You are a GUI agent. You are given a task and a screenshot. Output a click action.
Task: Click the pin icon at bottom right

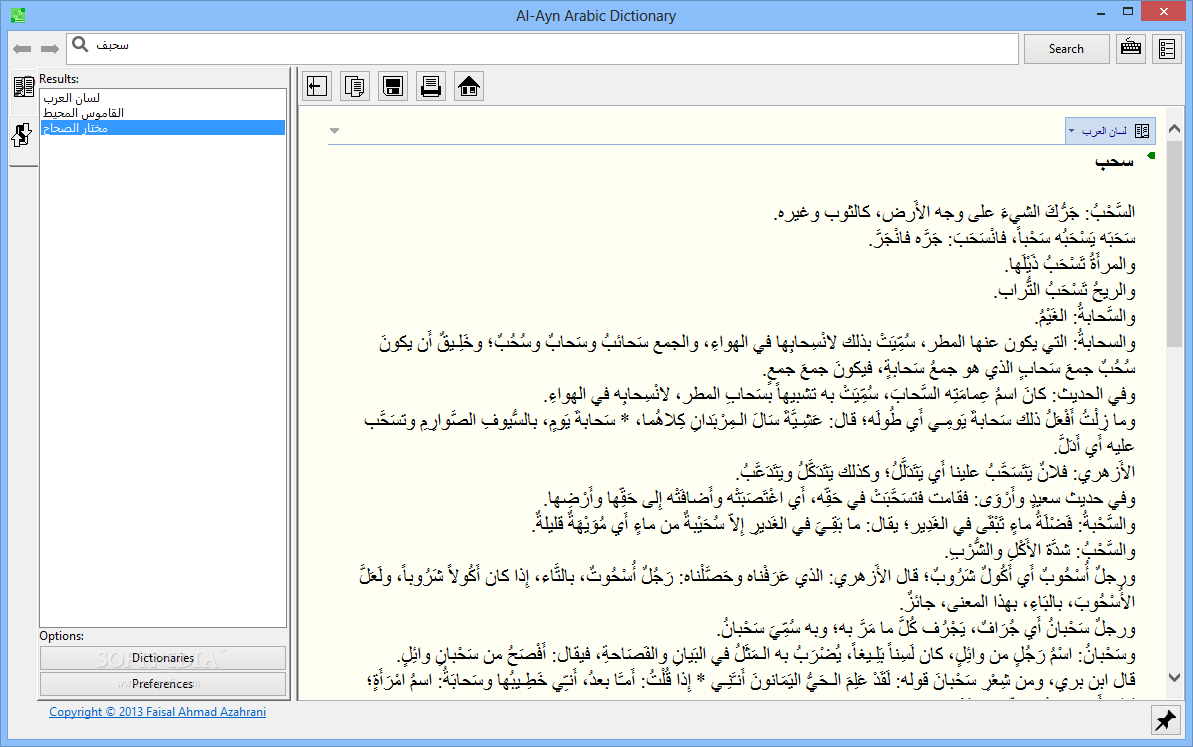click(1166, 720)
